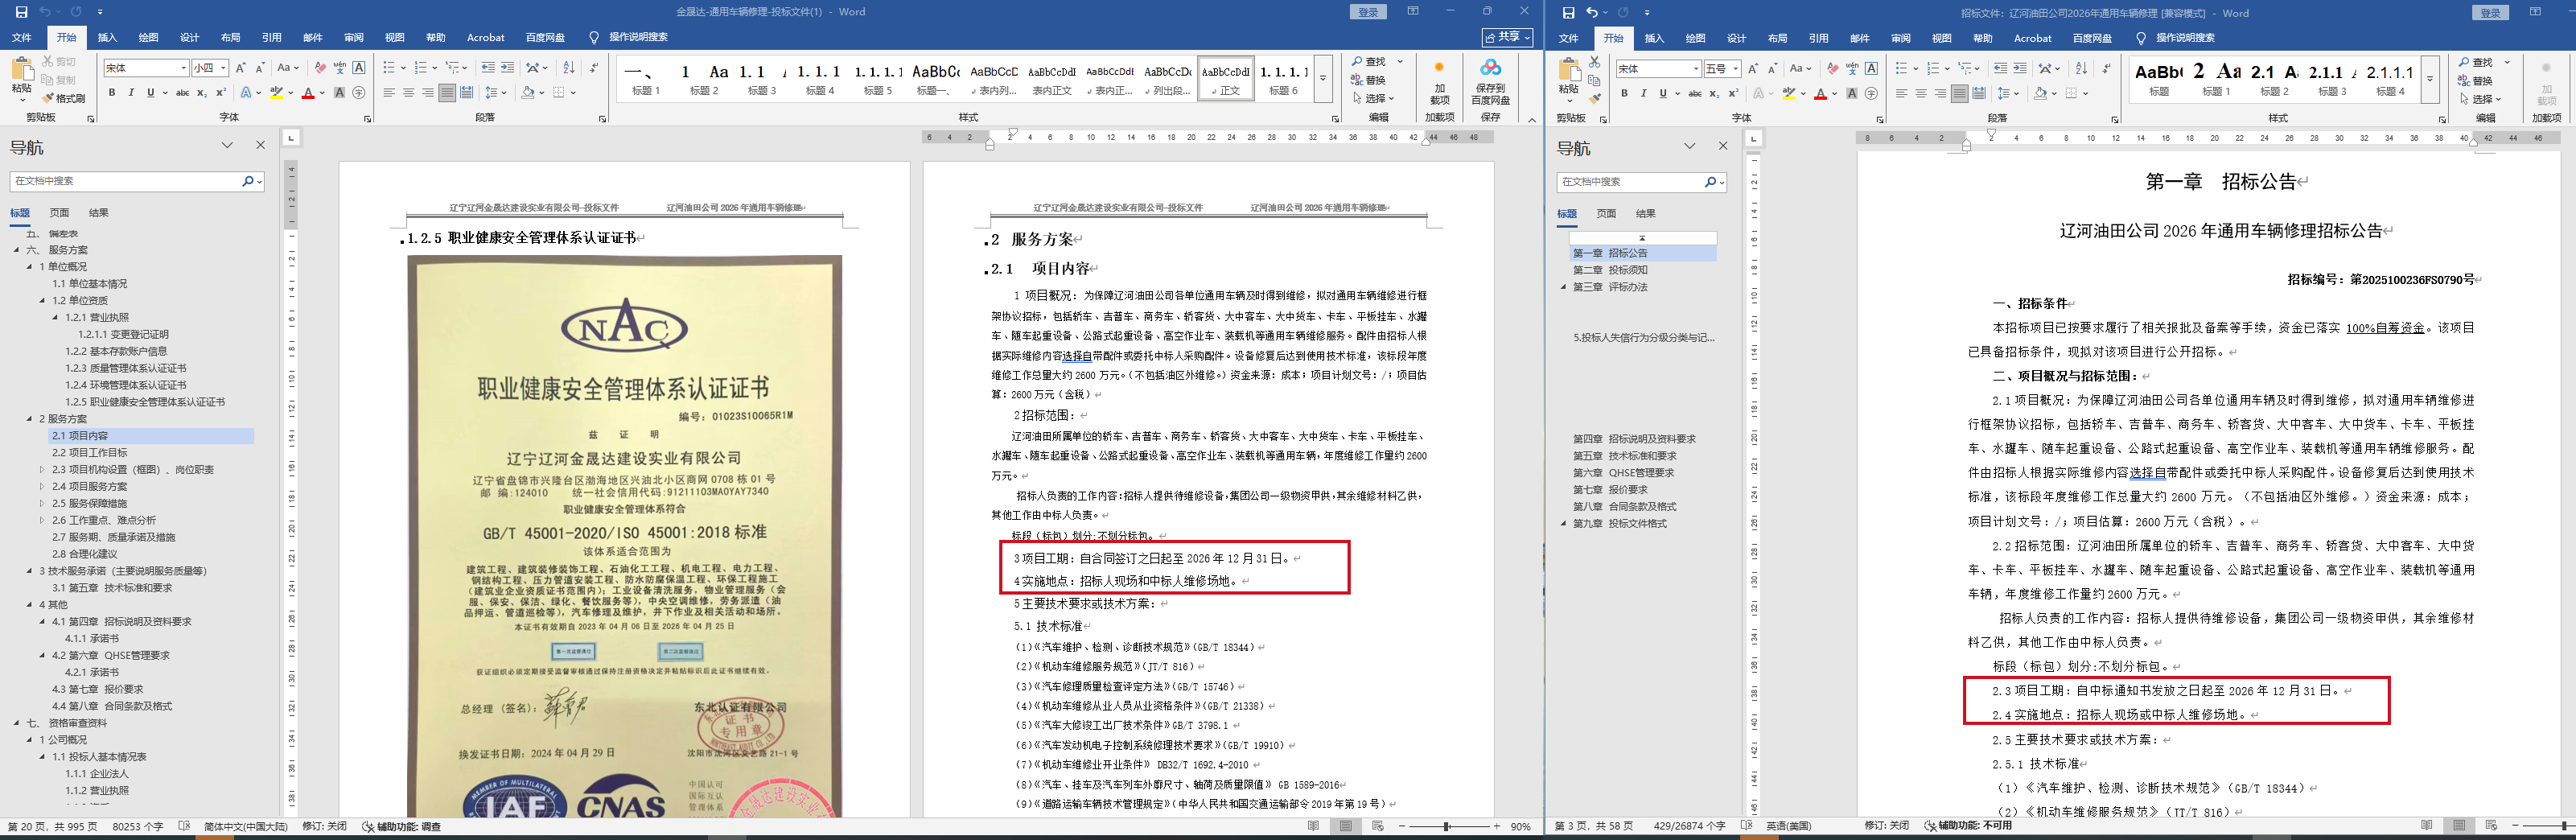Image resolution: width=2576 pixels, height=840 pixels.
Task: Open font name dropdown showing 宋体 in left window
Action: coord(184,68)
